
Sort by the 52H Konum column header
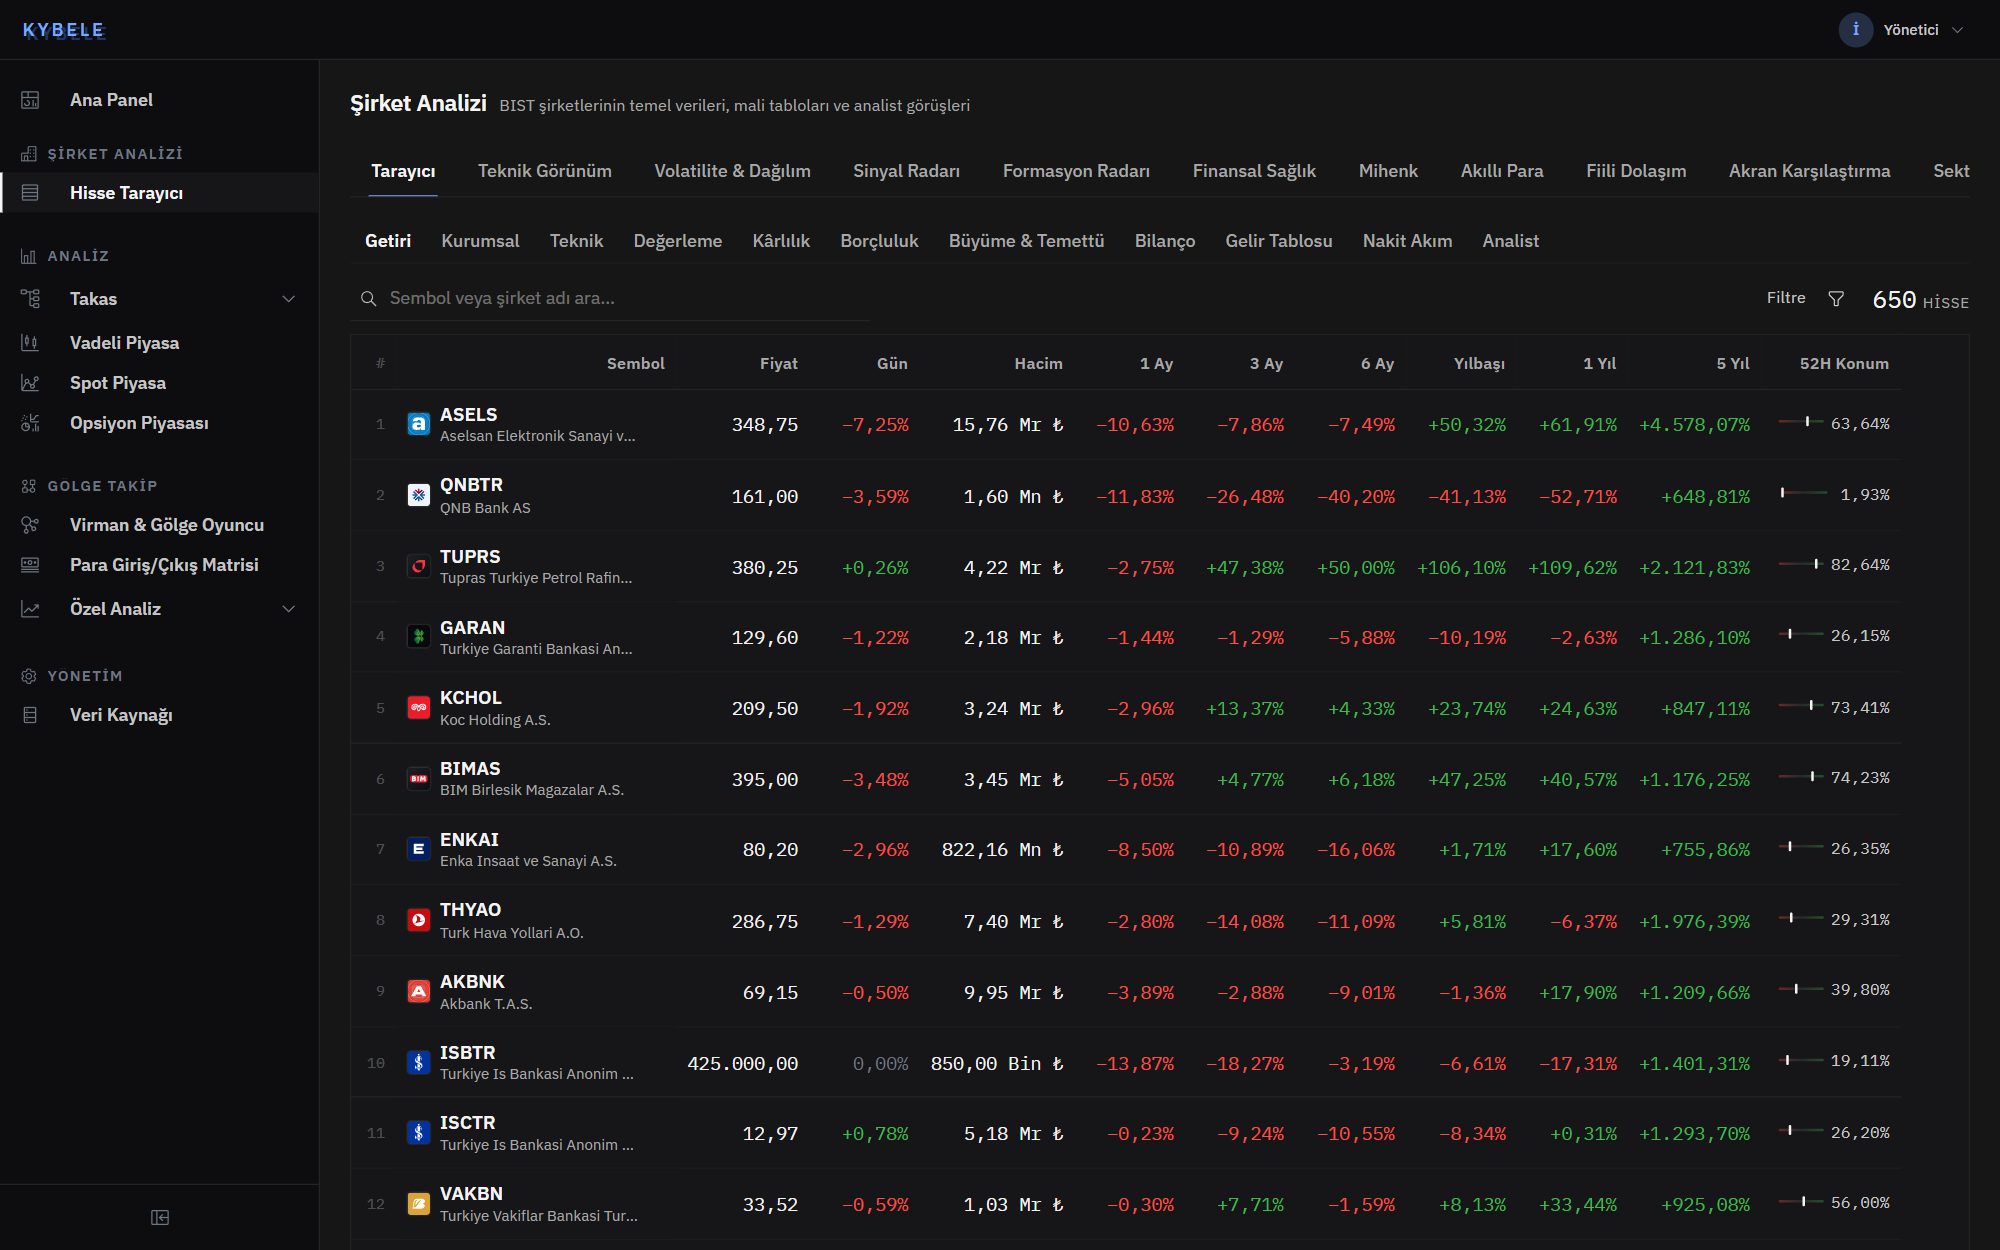1844,363
